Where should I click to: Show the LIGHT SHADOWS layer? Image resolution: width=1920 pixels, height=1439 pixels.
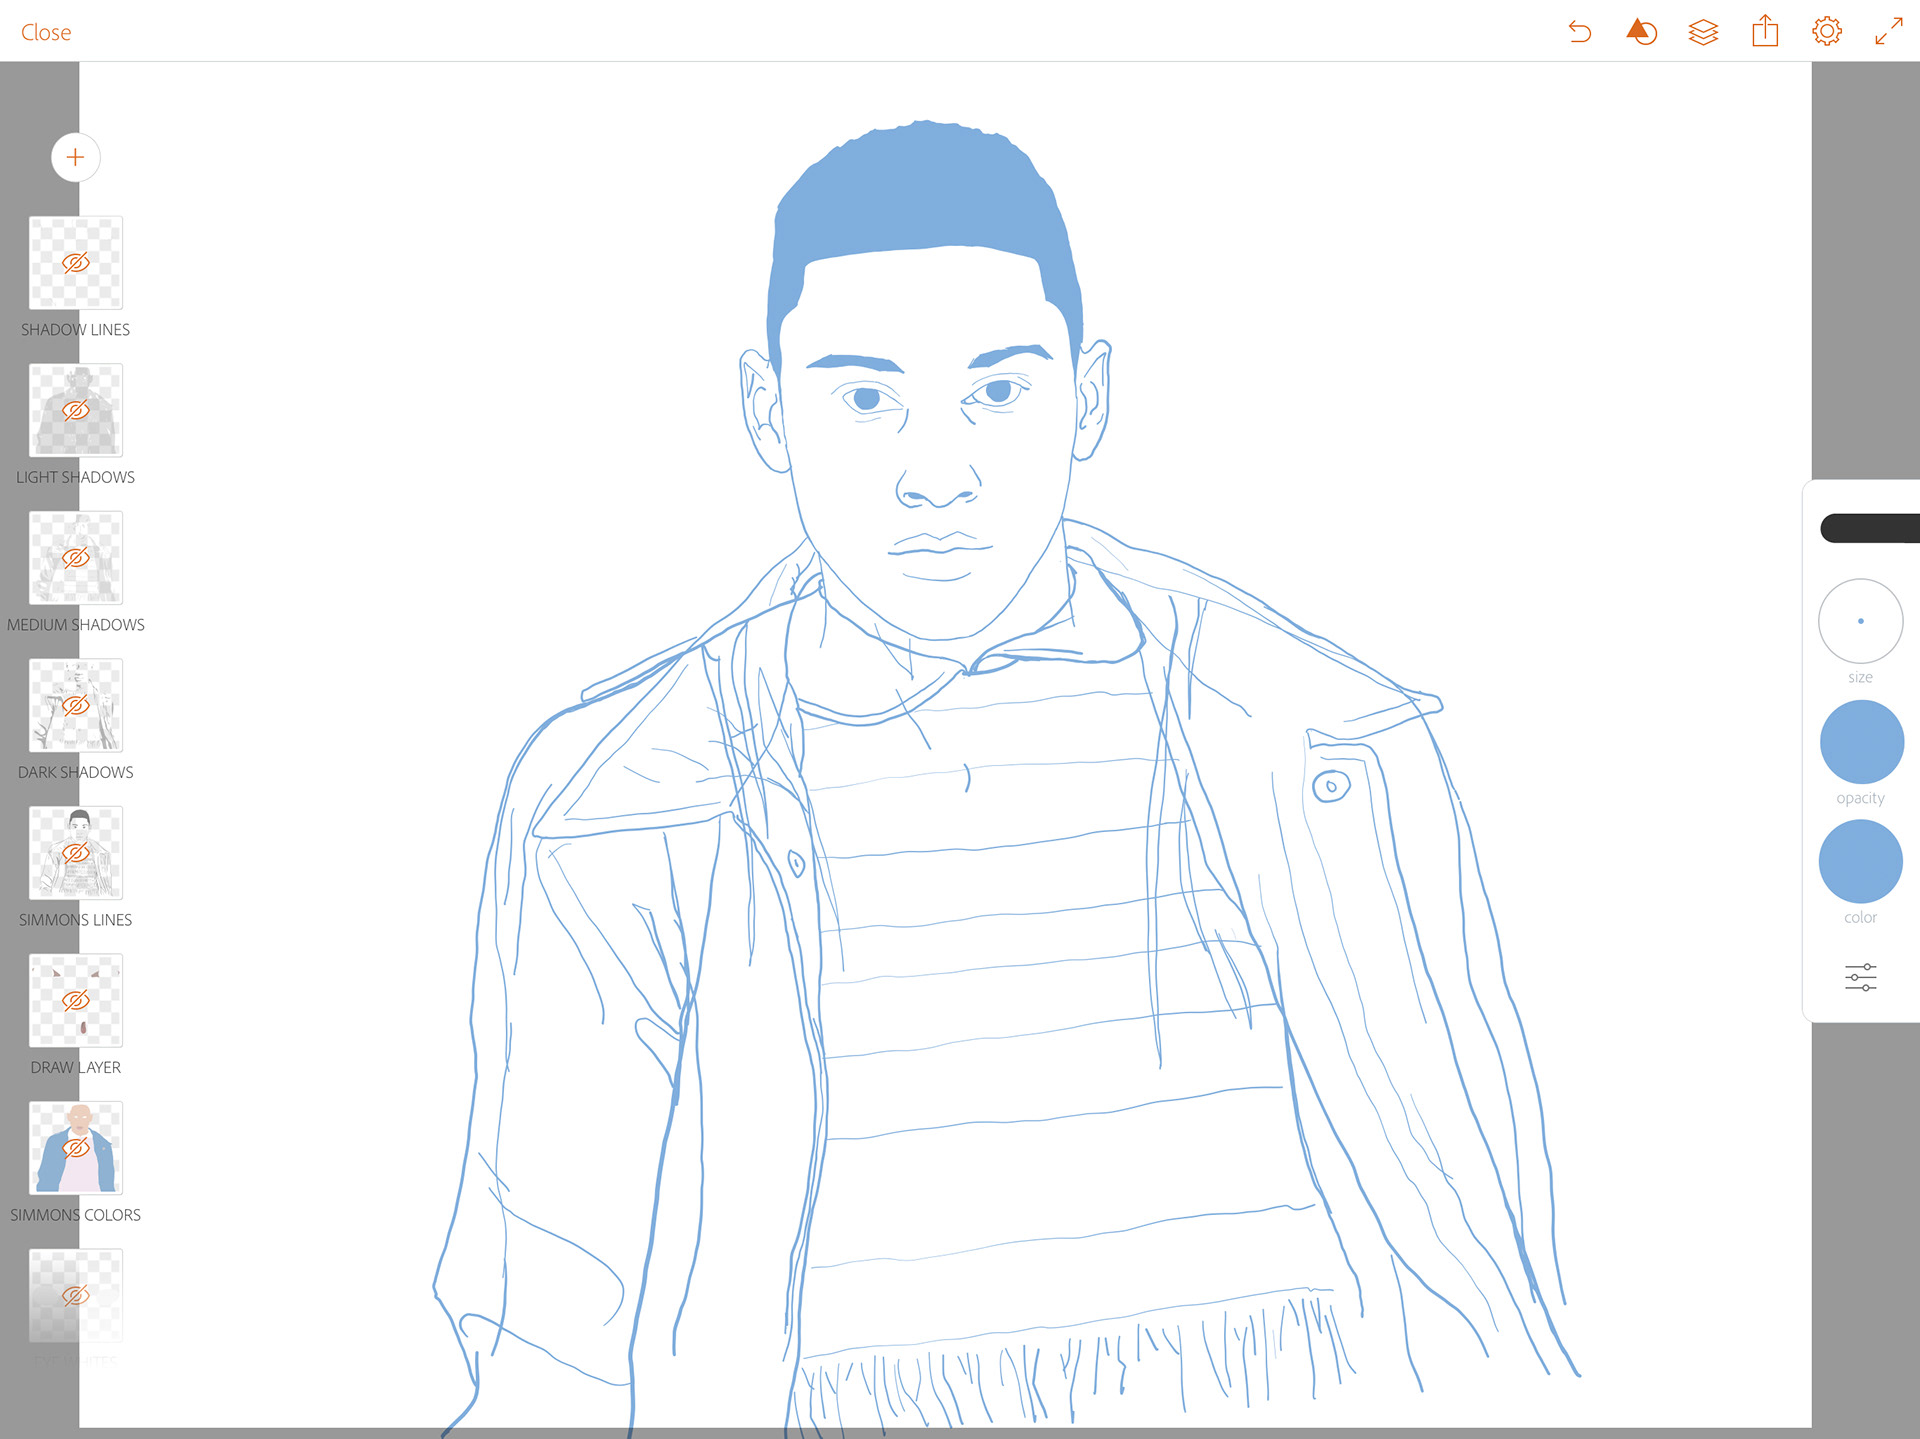76,411
